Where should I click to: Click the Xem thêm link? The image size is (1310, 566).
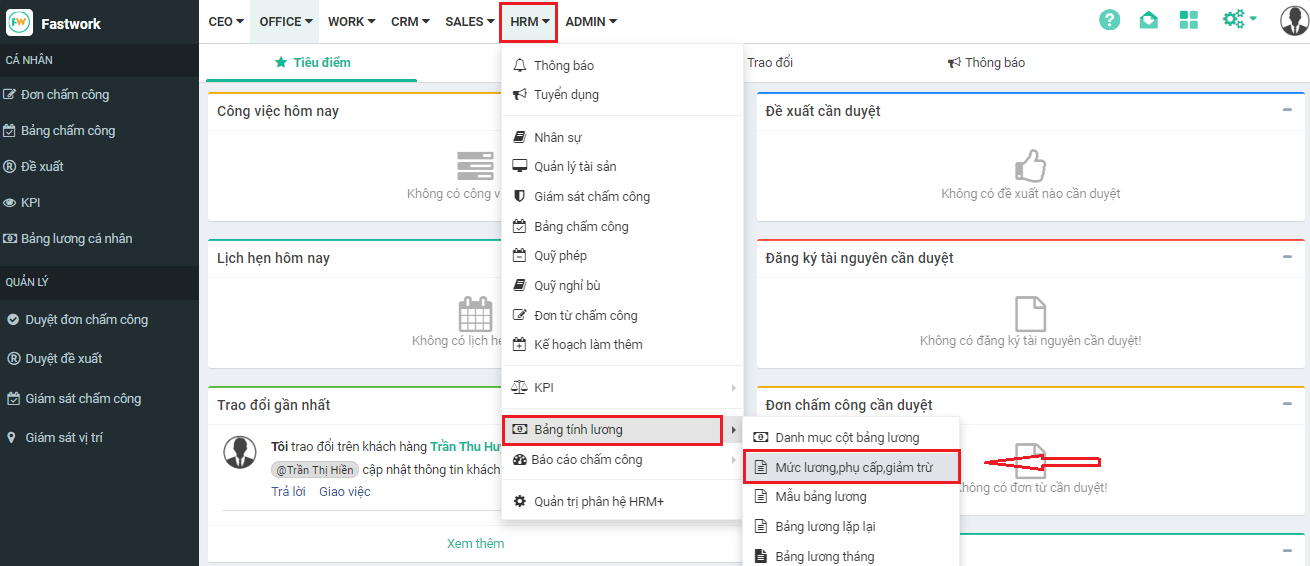coord(475,544)
